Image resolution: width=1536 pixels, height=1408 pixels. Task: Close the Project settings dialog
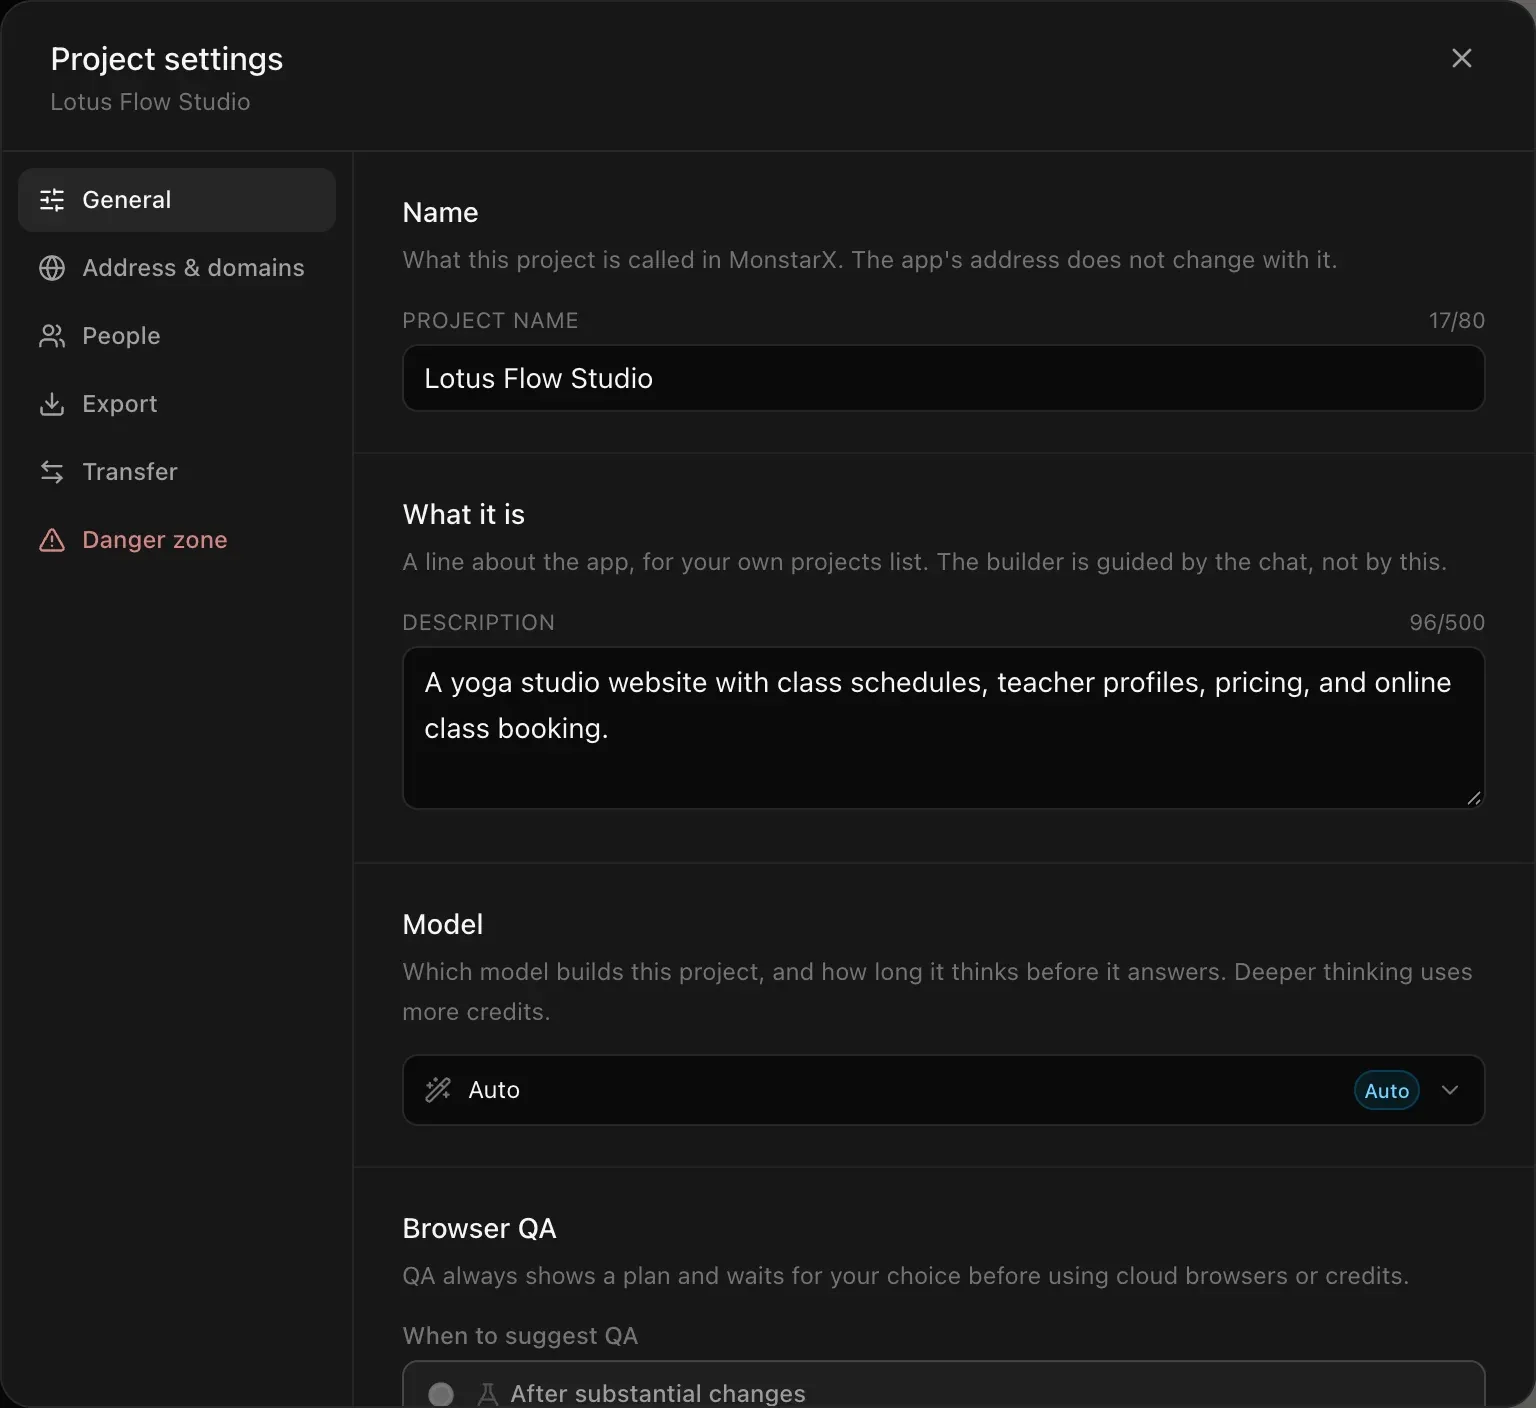[x=1462, y=58]
